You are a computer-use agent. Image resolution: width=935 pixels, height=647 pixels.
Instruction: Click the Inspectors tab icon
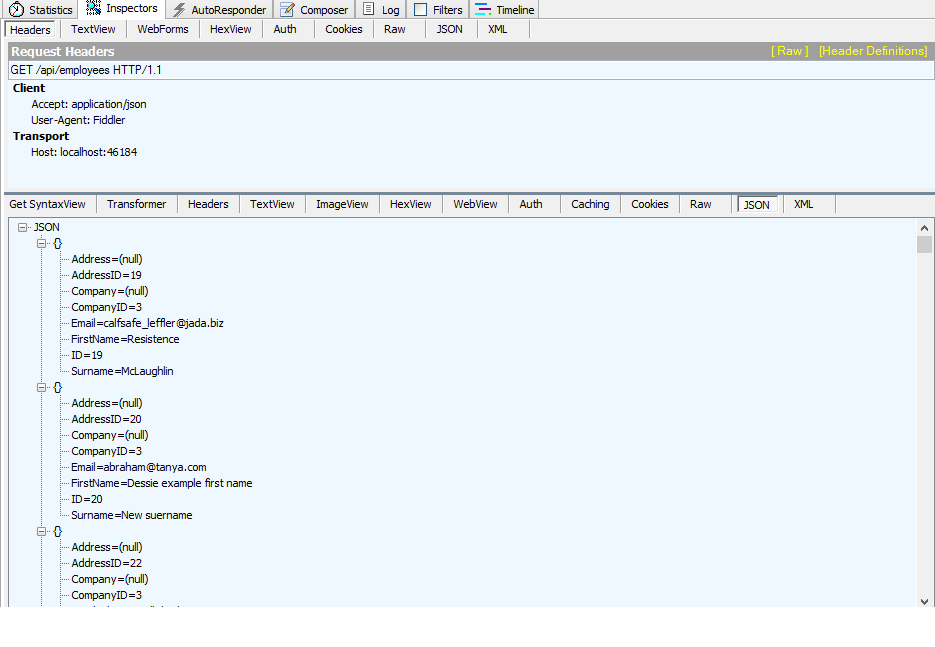pyautogui.click(x=94, y=9)
